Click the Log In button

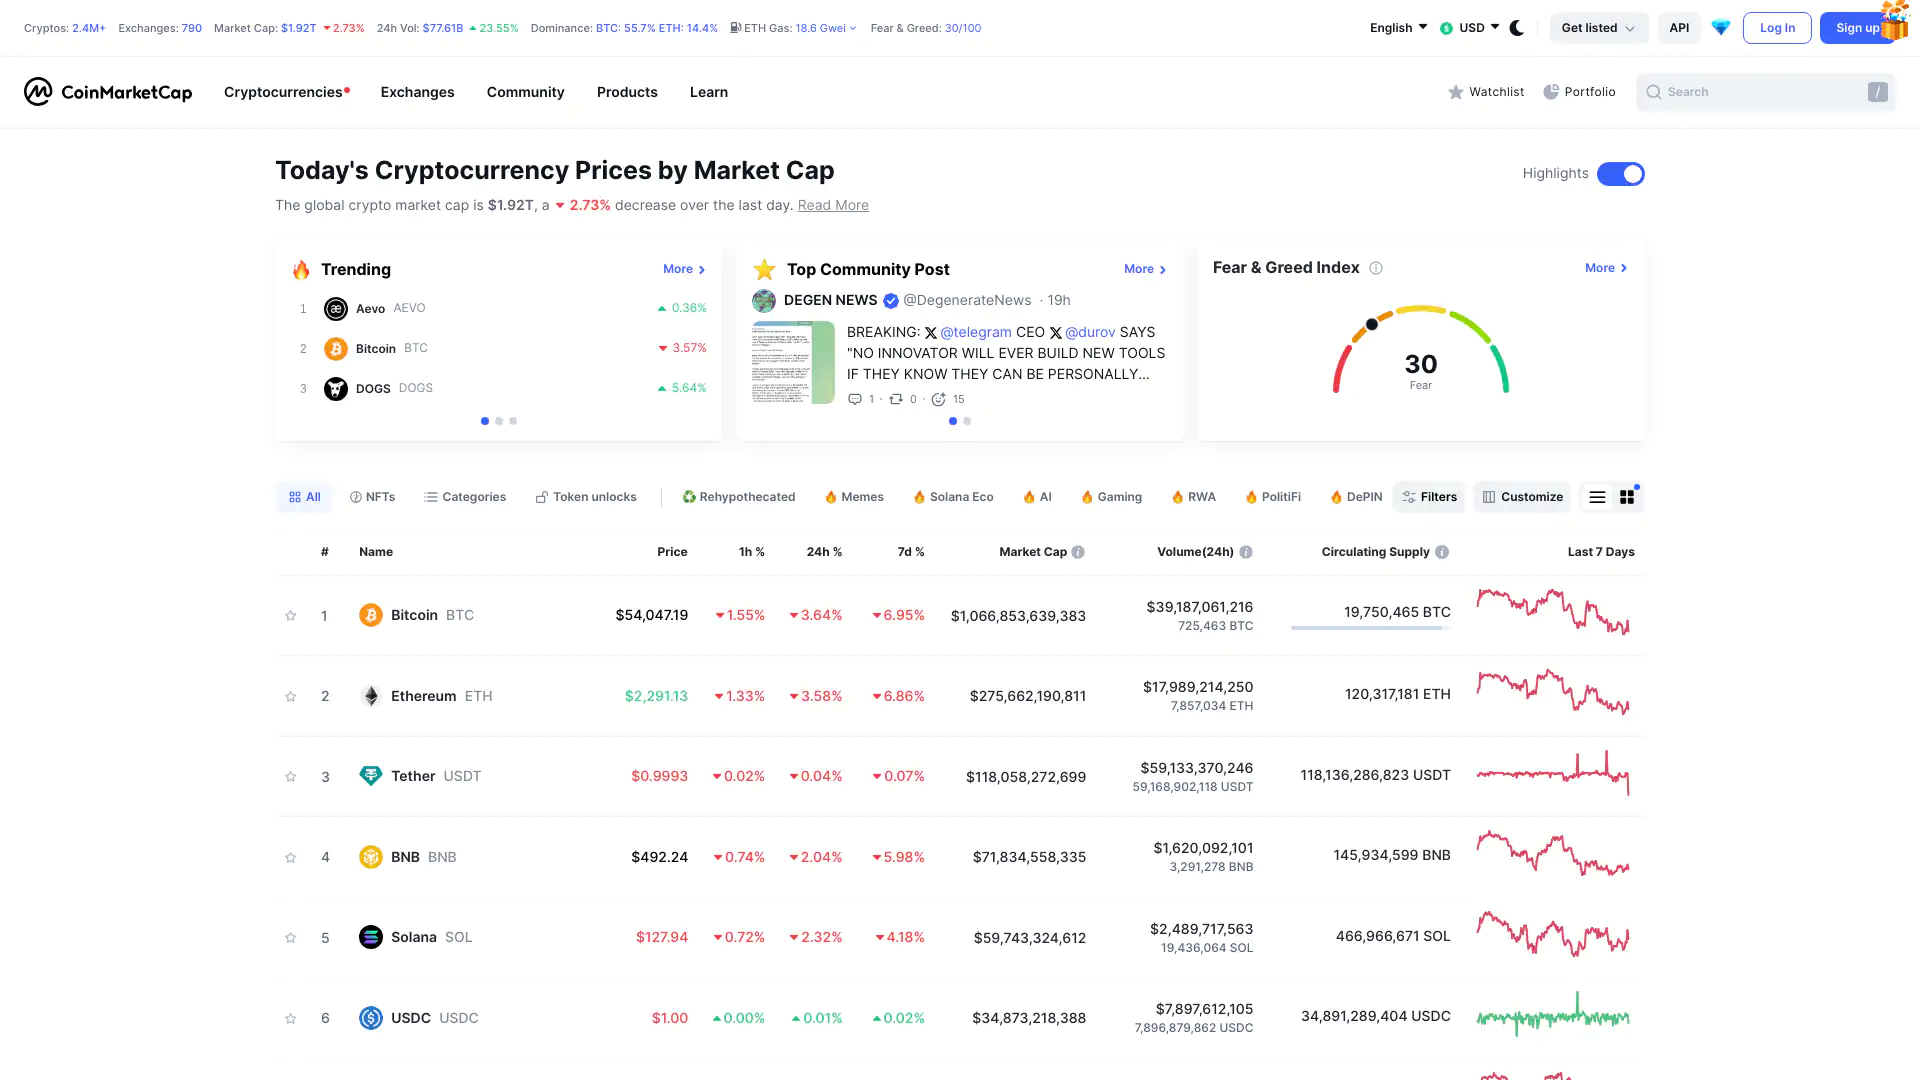coord(1776,28)
